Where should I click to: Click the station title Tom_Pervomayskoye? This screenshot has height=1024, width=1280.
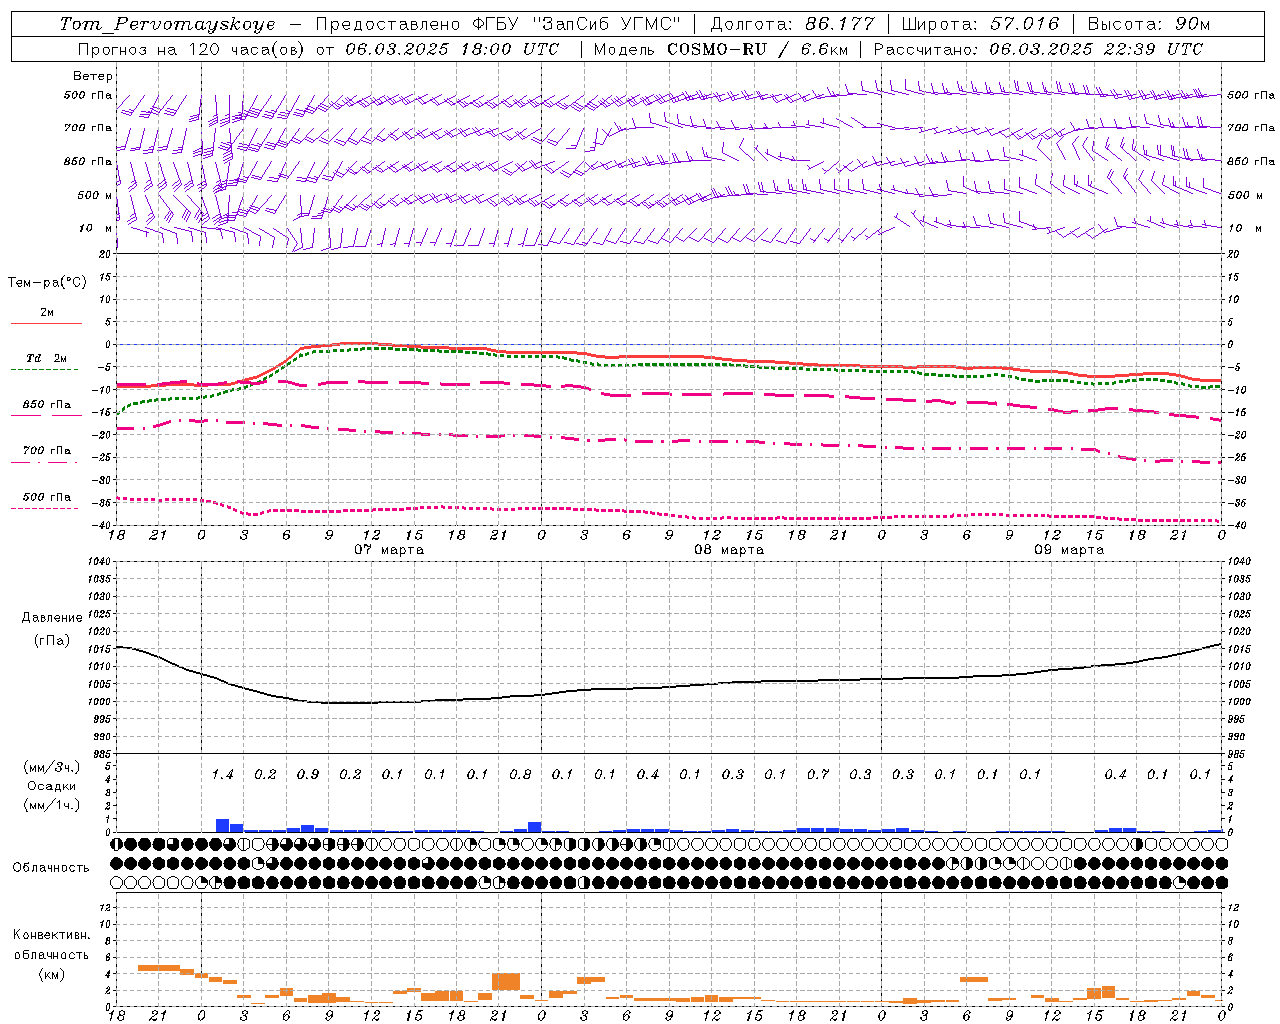click(x=167, y=24)
